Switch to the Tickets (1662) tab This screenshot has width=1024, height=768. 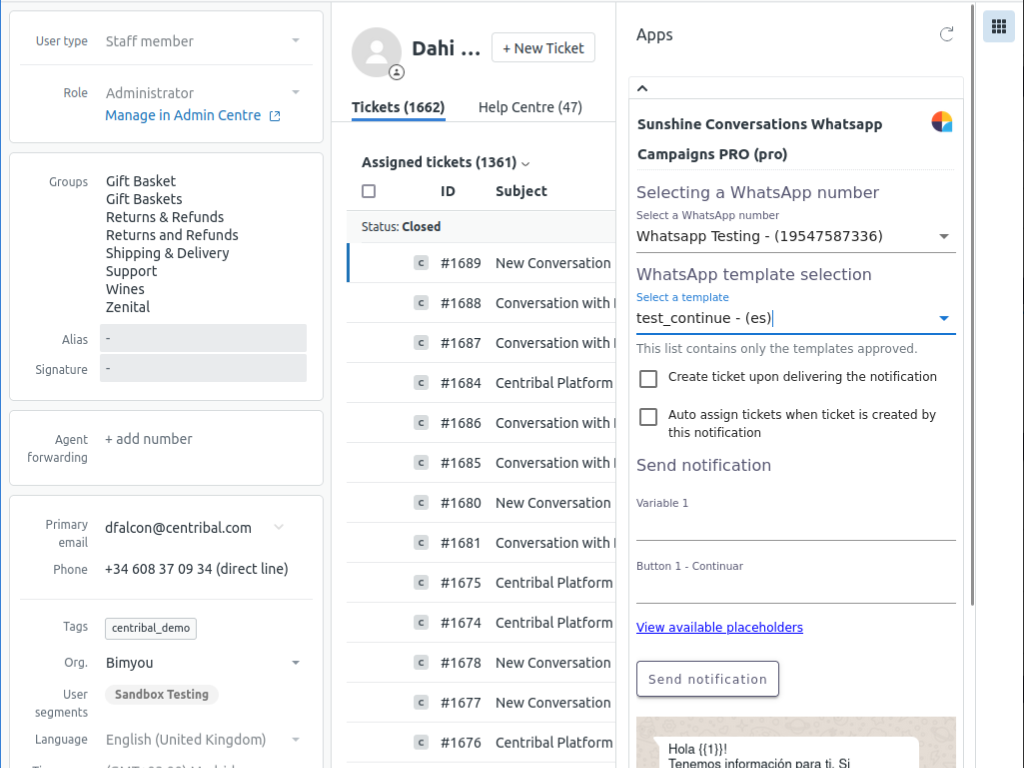tap(398, 107)
